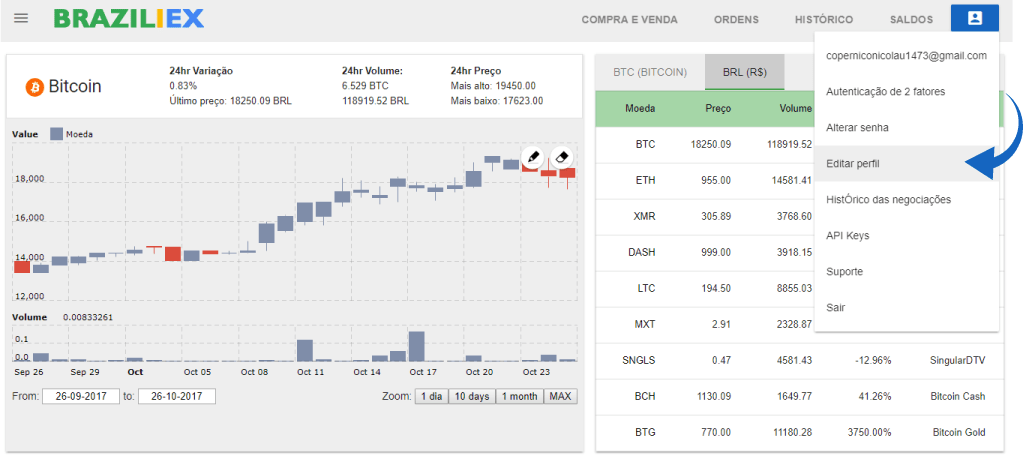
Task: Open Autenticação de 2 fatores option
Action: pyautogui.click(x=885, y=91)
